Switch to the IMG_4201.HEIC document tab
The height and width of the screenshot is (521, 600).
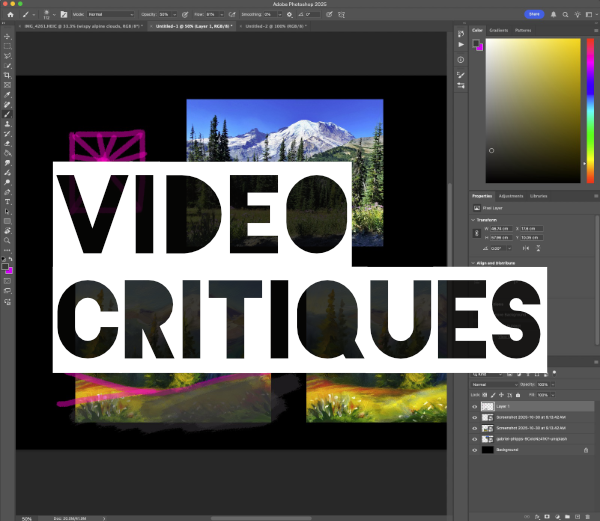81,26
